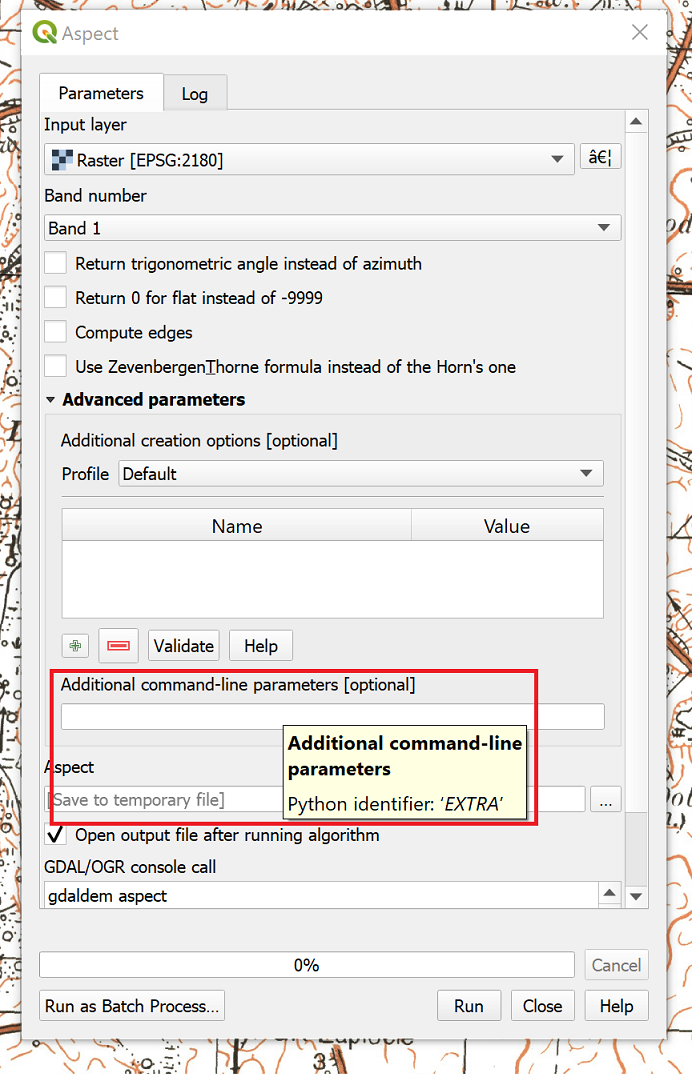The height and width of the screenshot is (1077, 692).
Task: Open the Band number dropdown
Action: point(332,228)
